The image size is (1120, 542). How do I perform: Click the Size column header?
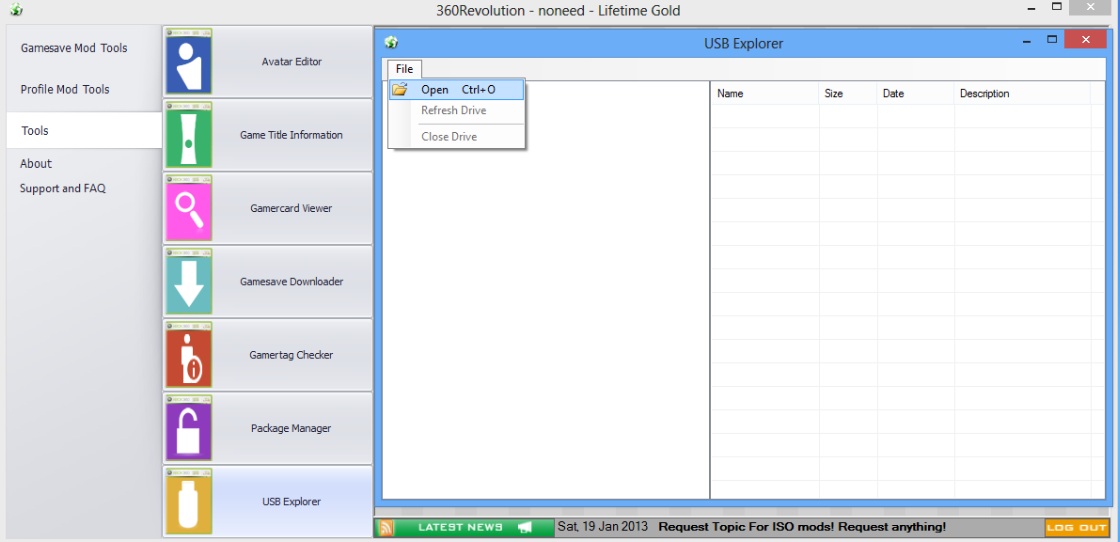[834, 94]
